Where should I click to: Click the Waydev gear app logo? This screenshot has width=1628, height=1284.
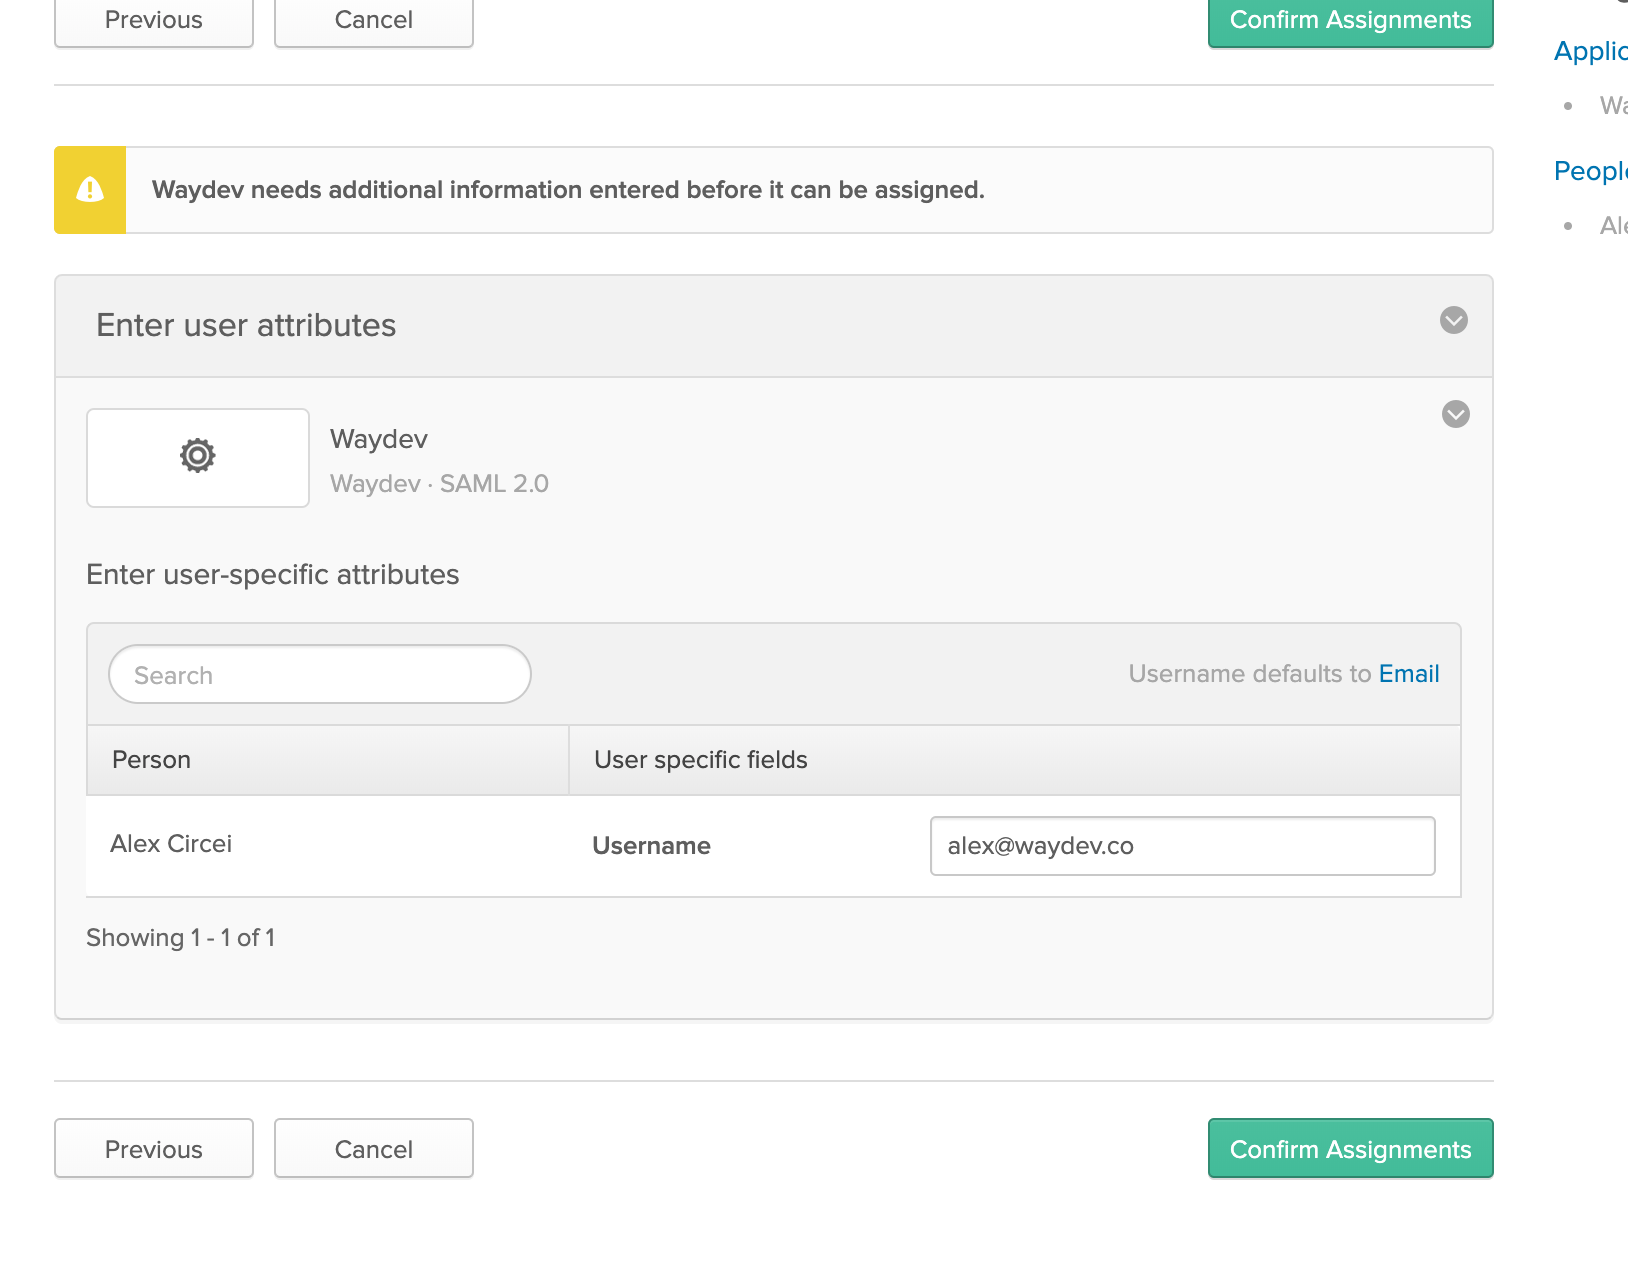[198, 457]
